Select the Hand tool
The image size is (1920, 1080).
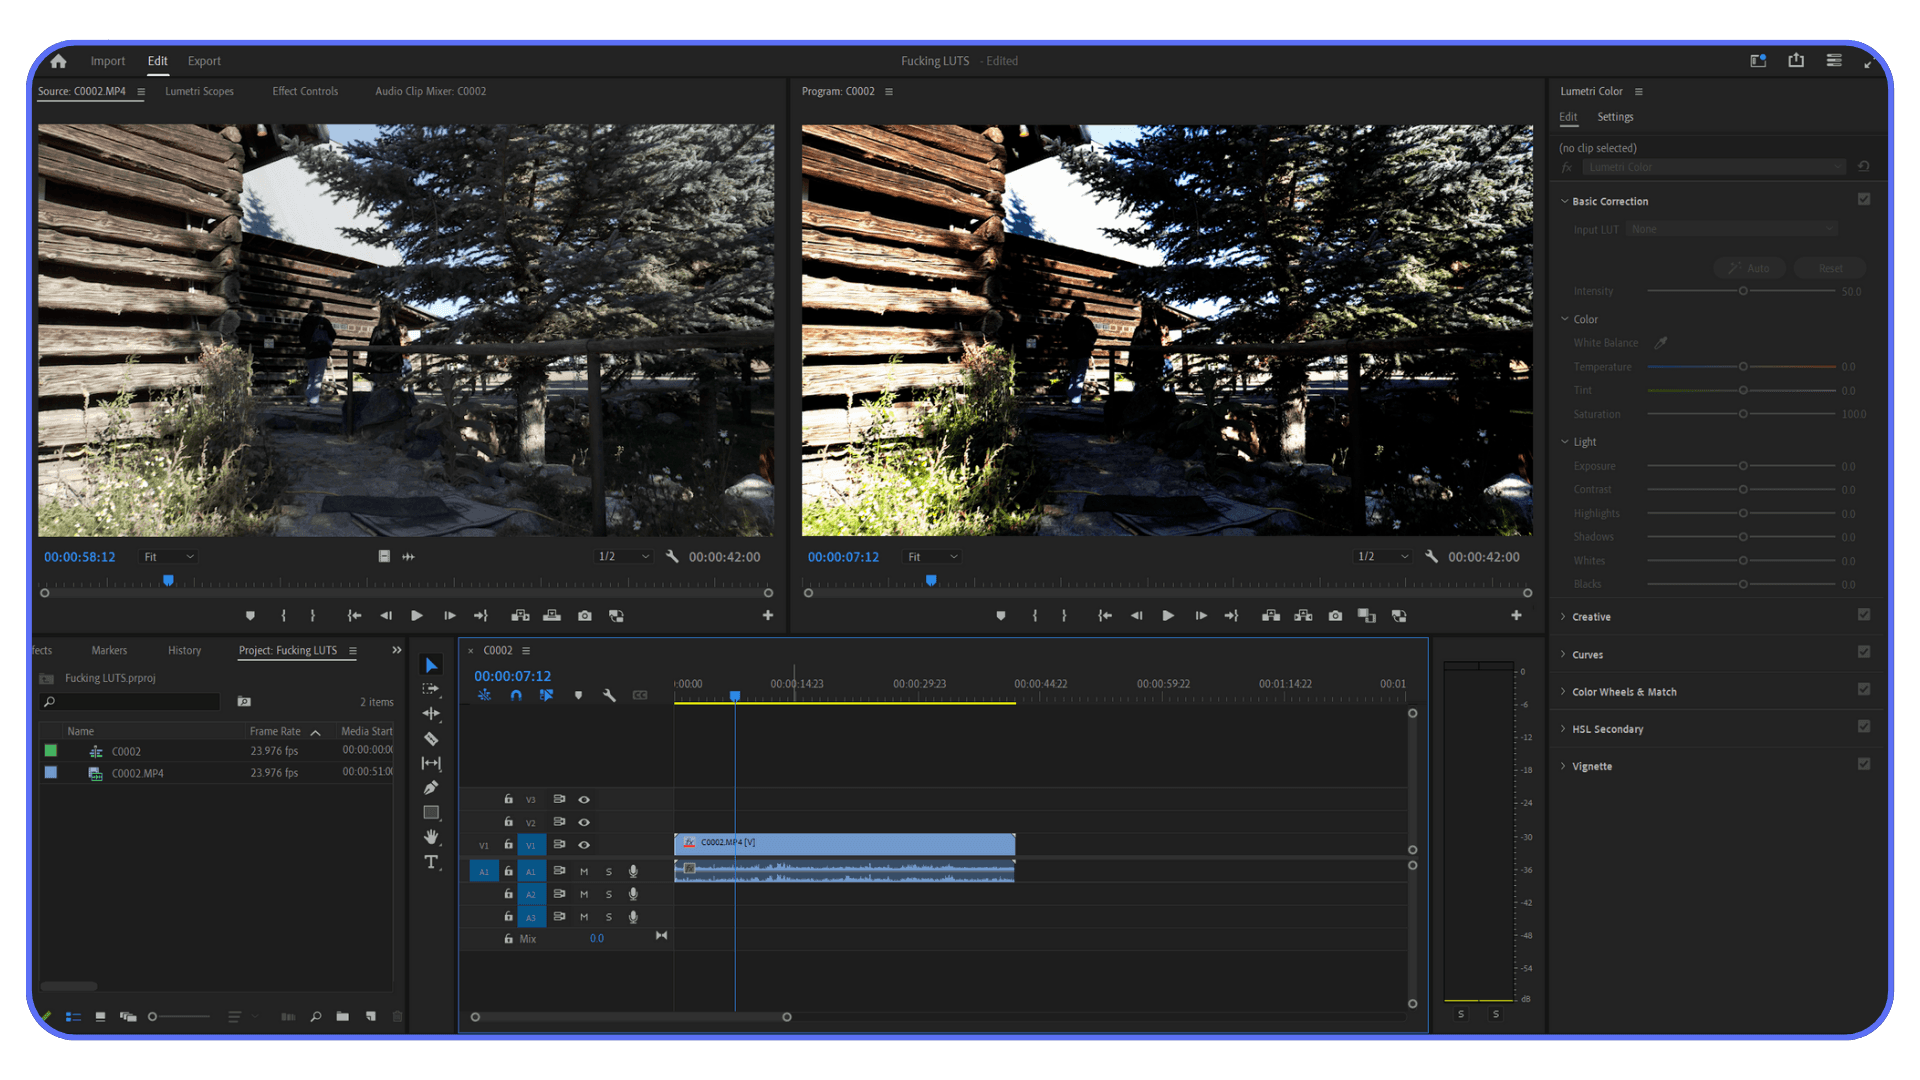(x=431, y=837)
